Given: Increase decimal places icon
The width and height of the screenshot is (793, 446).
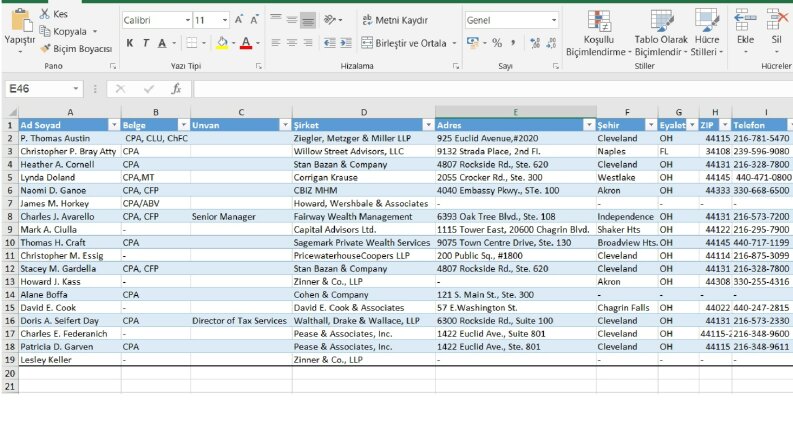Looking at the screenshot, I should (x=535, y=43).
